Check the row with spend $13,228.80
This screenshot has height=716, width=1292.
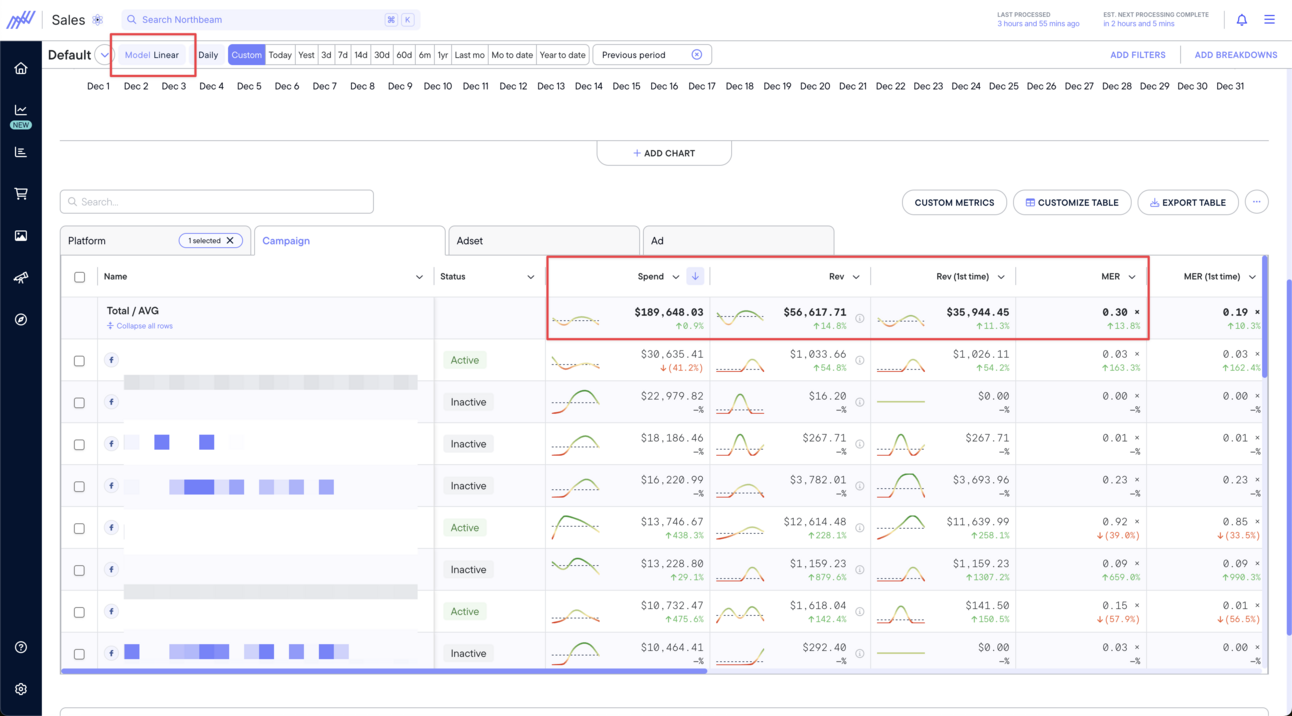pos(79,571)
